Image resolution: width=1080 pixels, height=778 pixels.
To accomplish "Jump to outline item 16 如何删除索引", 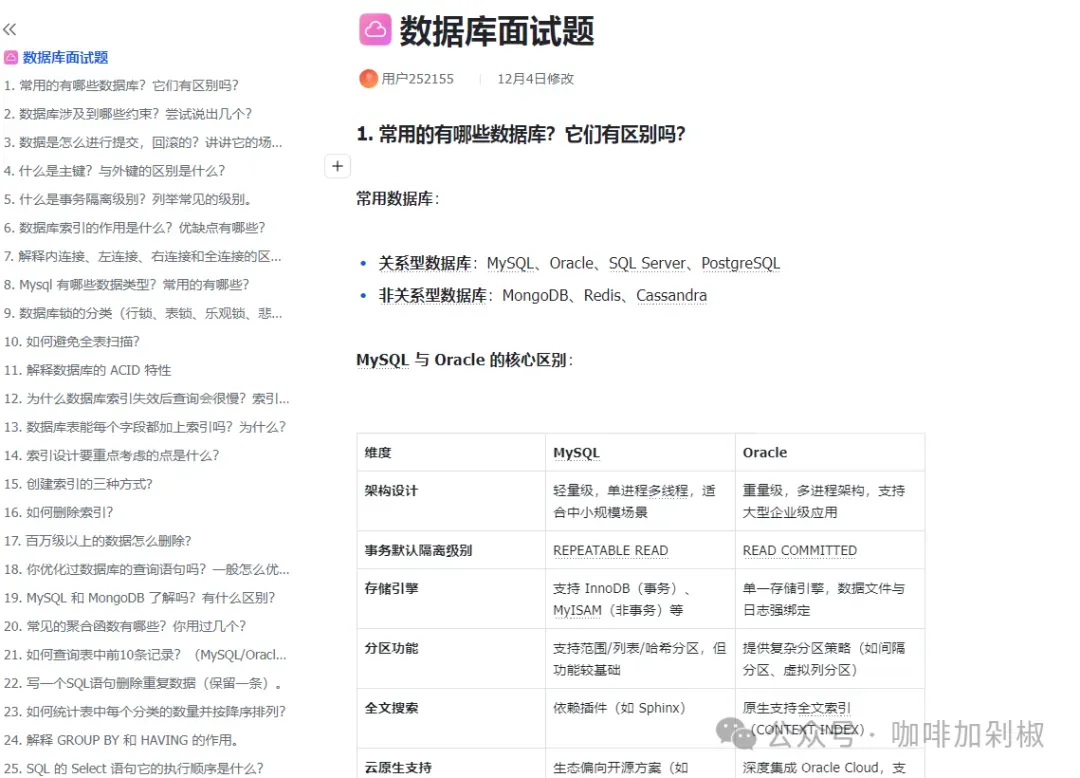I will (59, 513).
